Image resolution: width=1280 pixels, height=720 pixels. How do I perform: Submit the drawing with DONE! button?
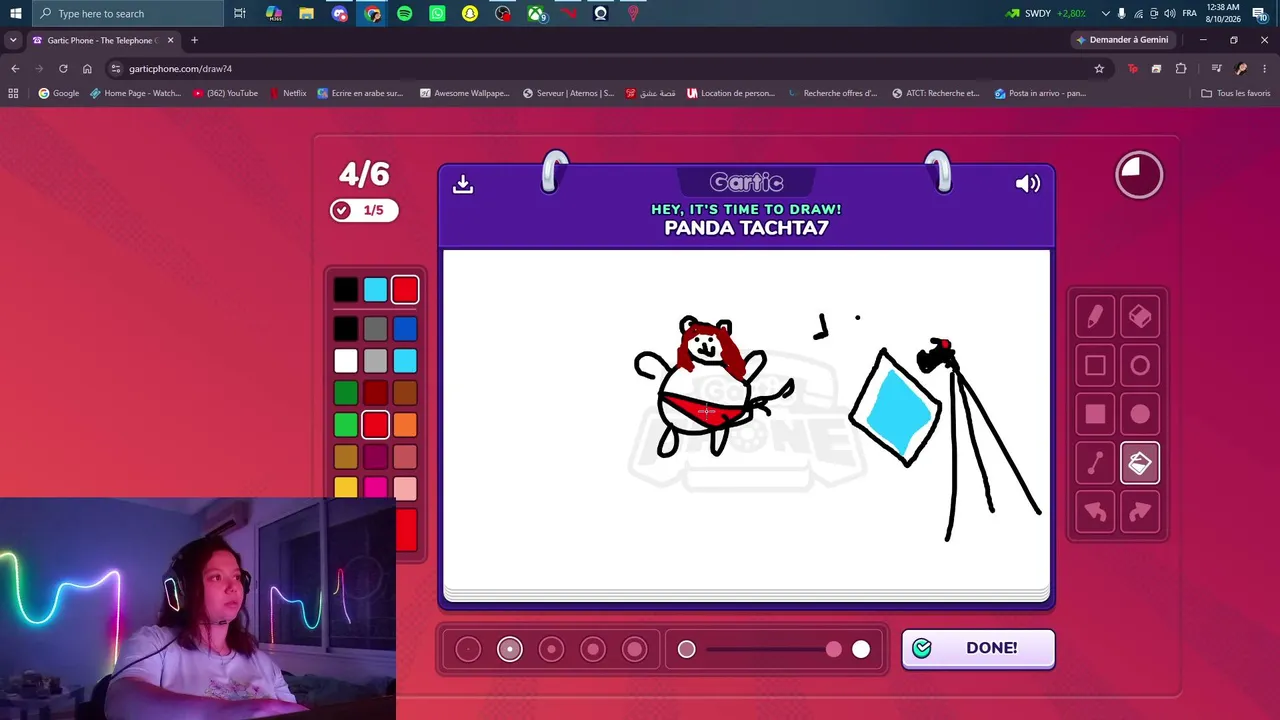click(978, 648)
